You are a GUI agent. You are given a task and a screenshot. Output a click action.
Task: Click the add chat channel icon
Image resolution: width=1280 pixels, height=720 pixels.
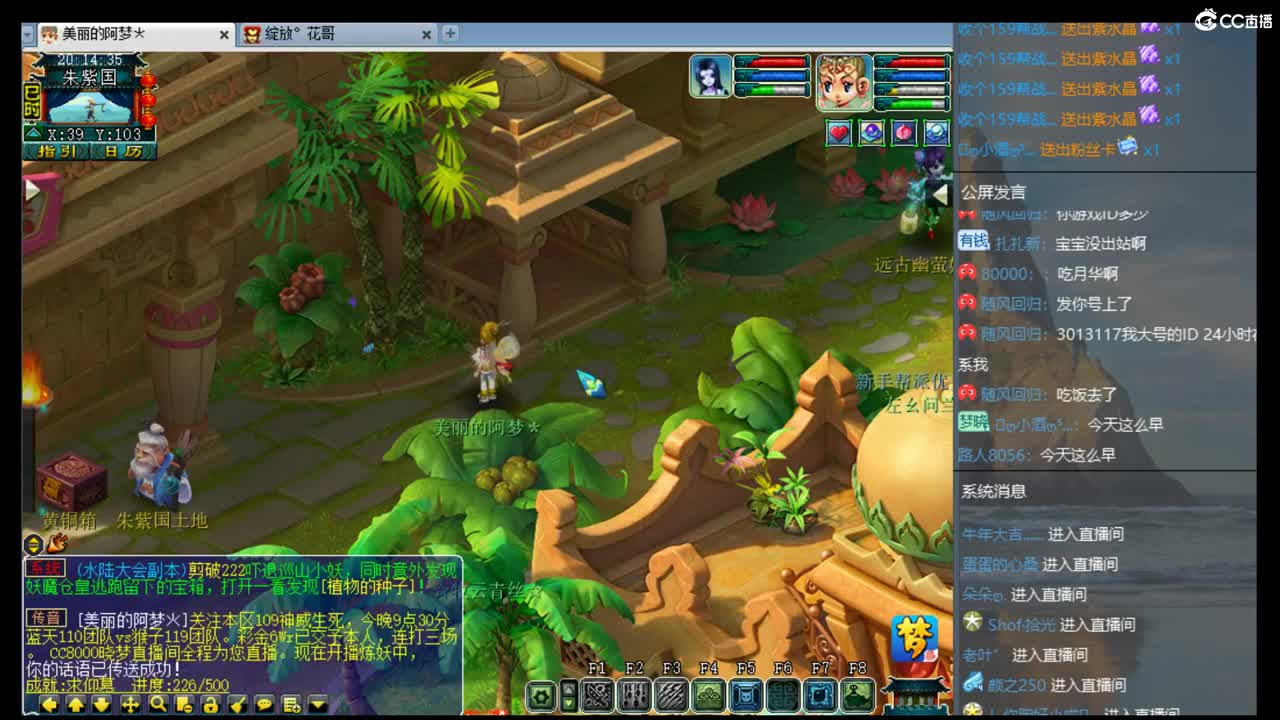[291, 704]
